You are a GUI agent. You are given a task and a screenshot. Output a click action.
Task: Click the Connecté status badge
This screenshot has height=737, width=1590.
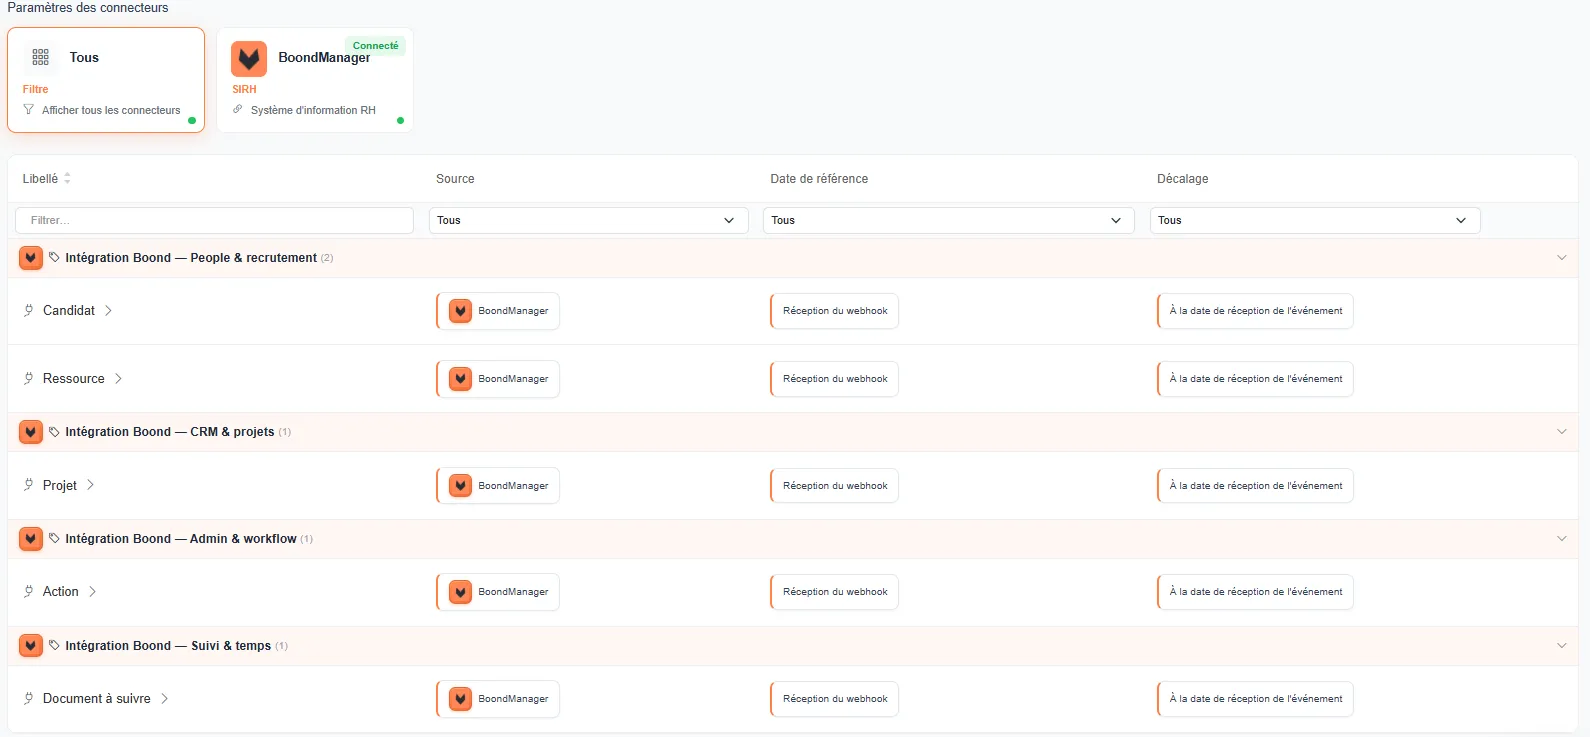coord(375,45)
